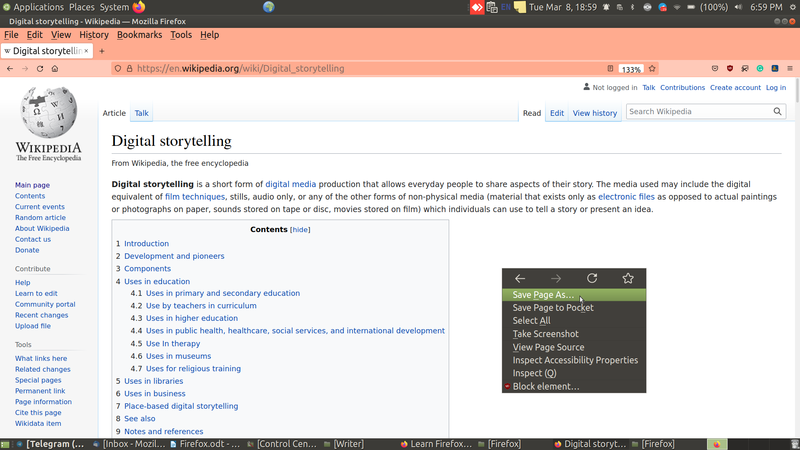This screenshot has height=450, width=800.
Task: Choose Select All in context menu
Action: tap(574, 321)
